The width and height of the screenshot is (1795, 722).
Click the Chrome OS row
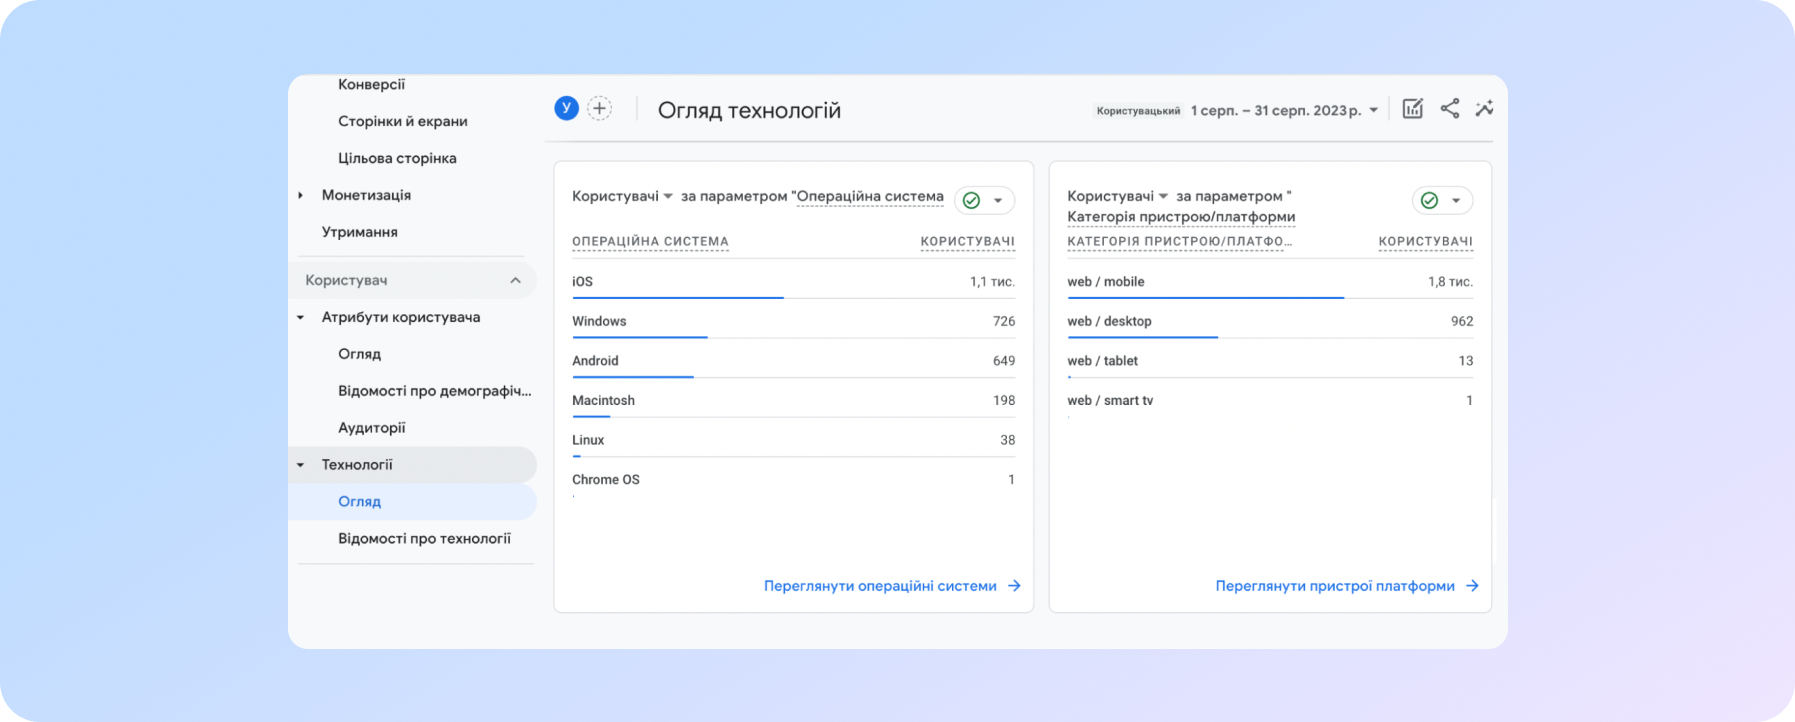coord(793,480)
